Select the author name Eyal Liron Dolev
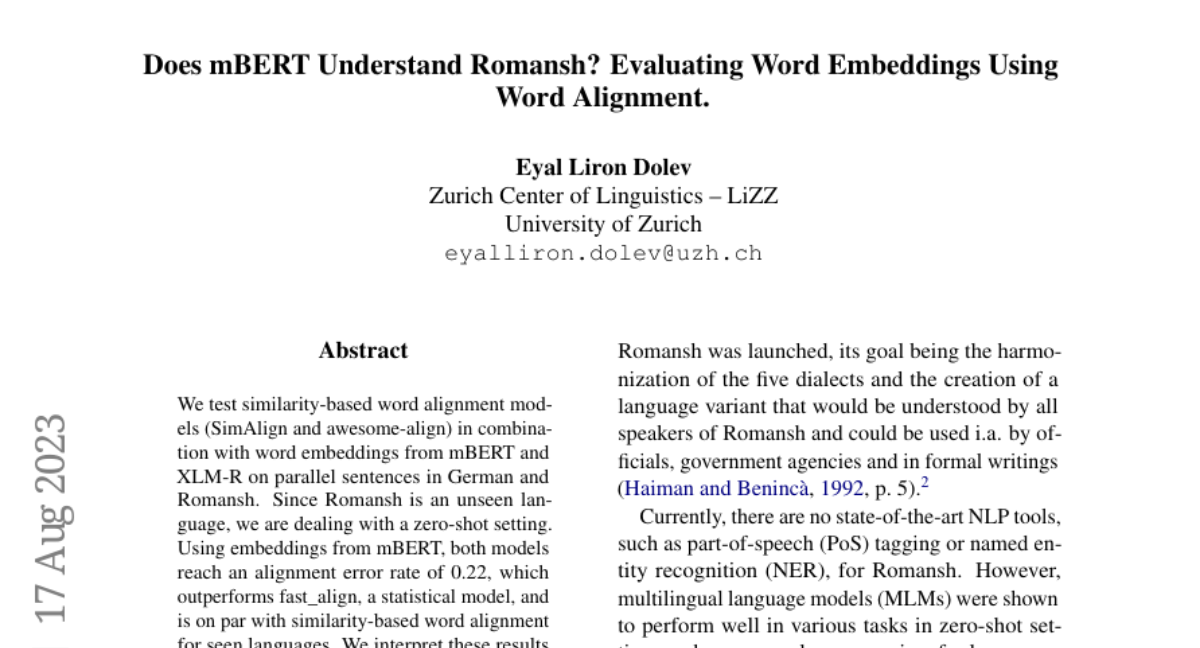The width and height of the screenshot is (1200, 648). coord(603,166)
